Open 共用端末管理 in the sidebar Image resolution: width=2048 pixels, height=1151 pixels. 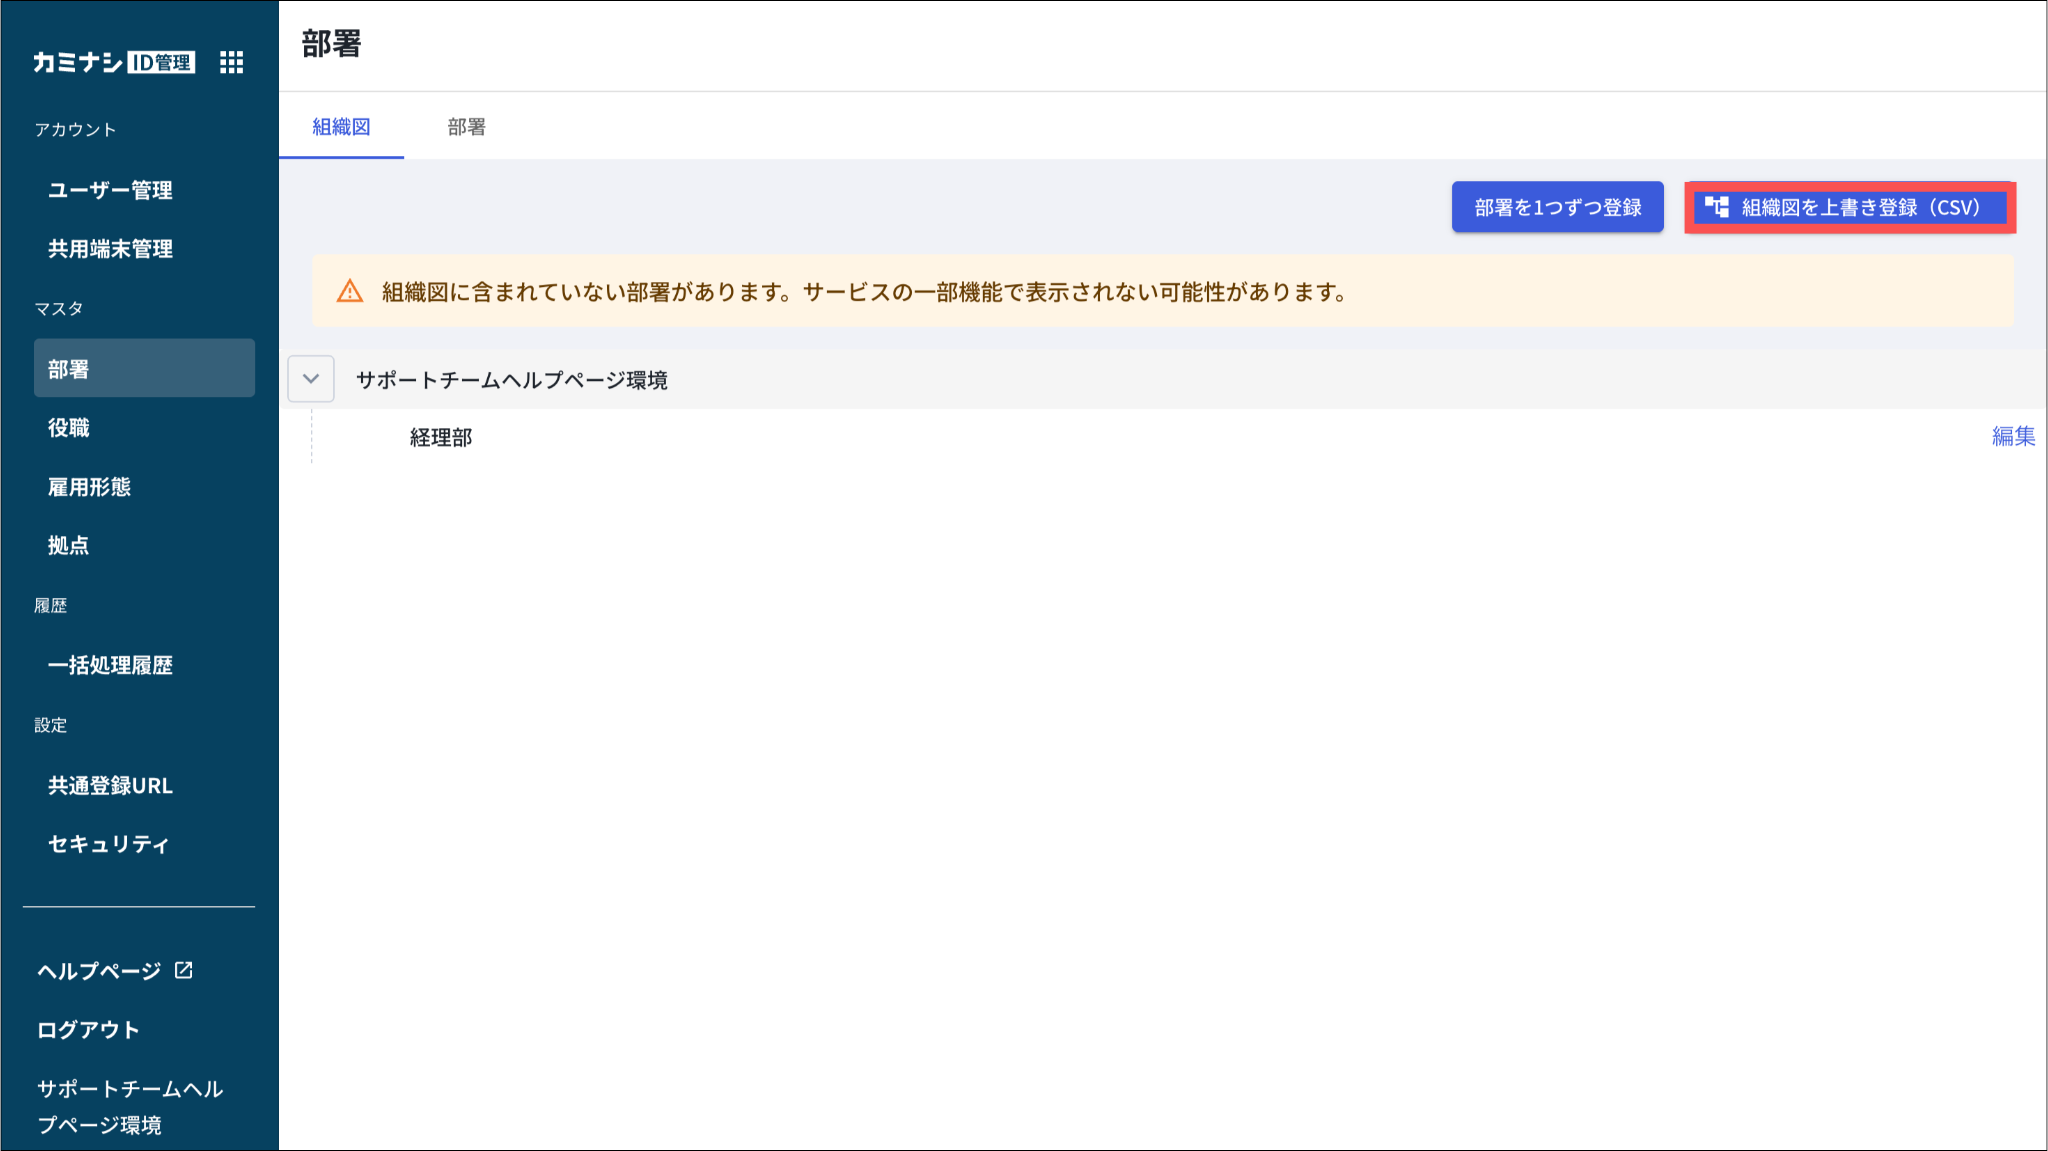click(x=110, y=249)
